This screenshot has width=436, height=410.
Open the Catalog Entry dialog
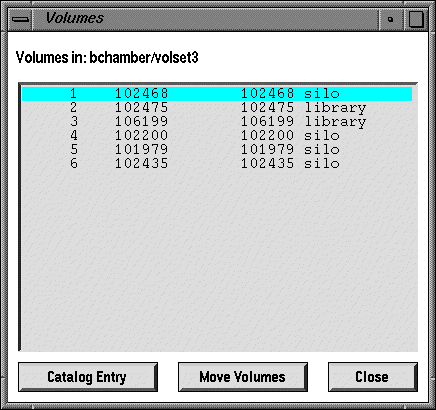pyautogui.click(x=88, y=377)
